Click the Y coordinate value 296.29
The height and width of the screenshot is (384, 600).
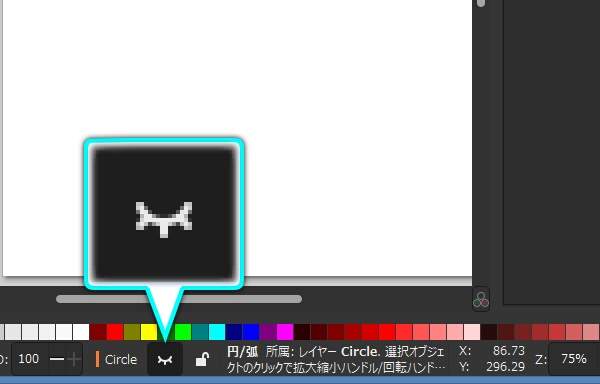(x=505, y=367)
